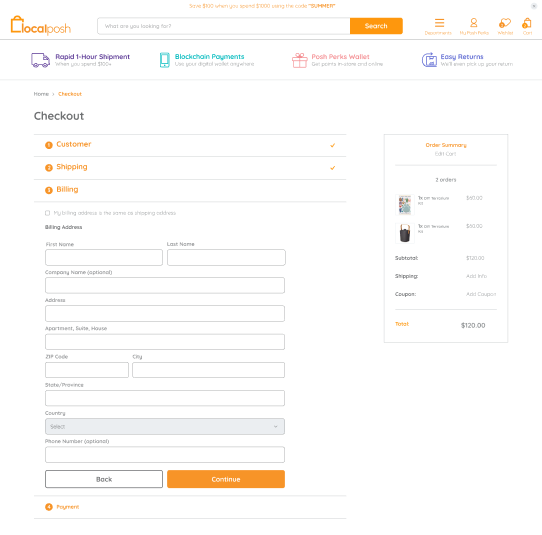Image resolution: width=542 pixels, height=535 pixels.
Task: Click the Shipping step checkmark
Action: point(333,168)
